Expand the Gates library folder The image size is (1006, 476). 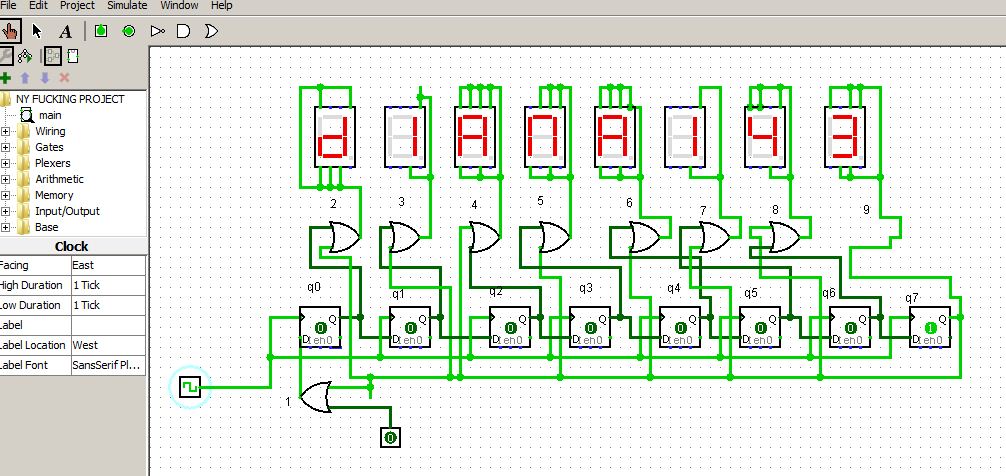(x=5, y=147)
